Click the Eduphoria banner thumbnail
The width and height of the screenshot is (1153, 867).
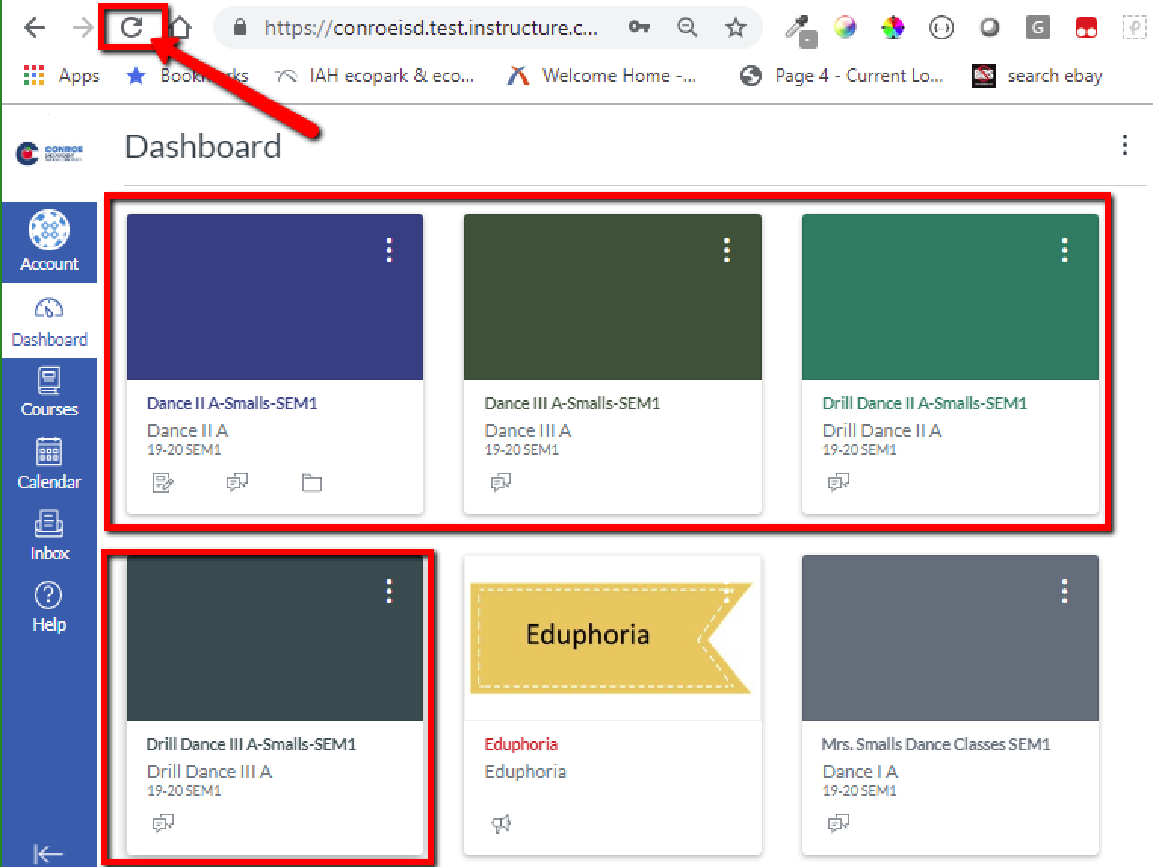pos(610,637)
